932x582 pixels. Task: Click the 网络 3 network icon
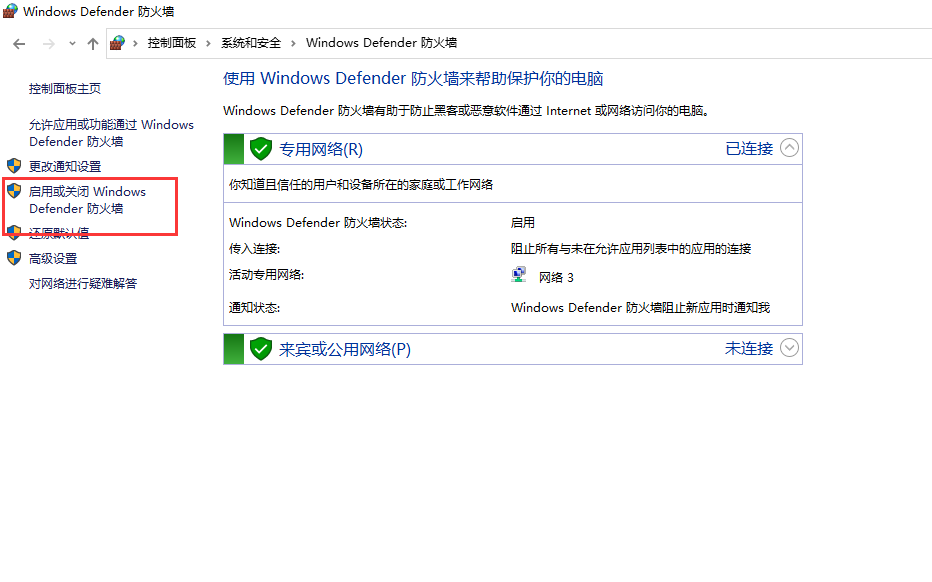point(519,274)
